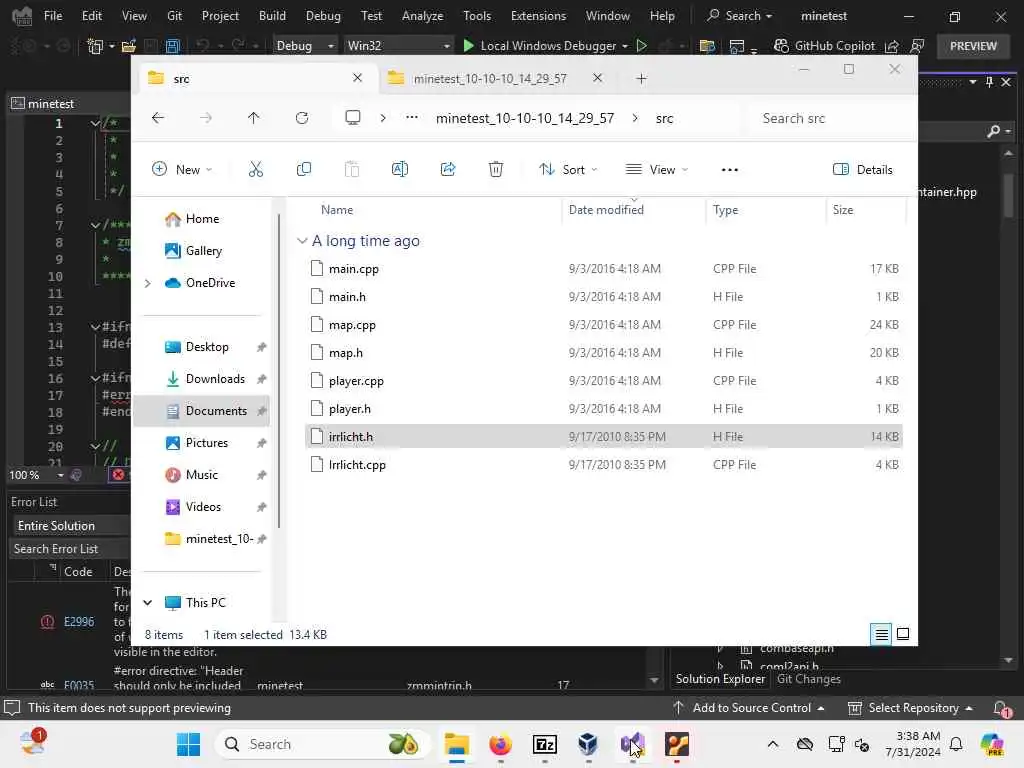Refresh the src folder view

(x=302, y=118)
